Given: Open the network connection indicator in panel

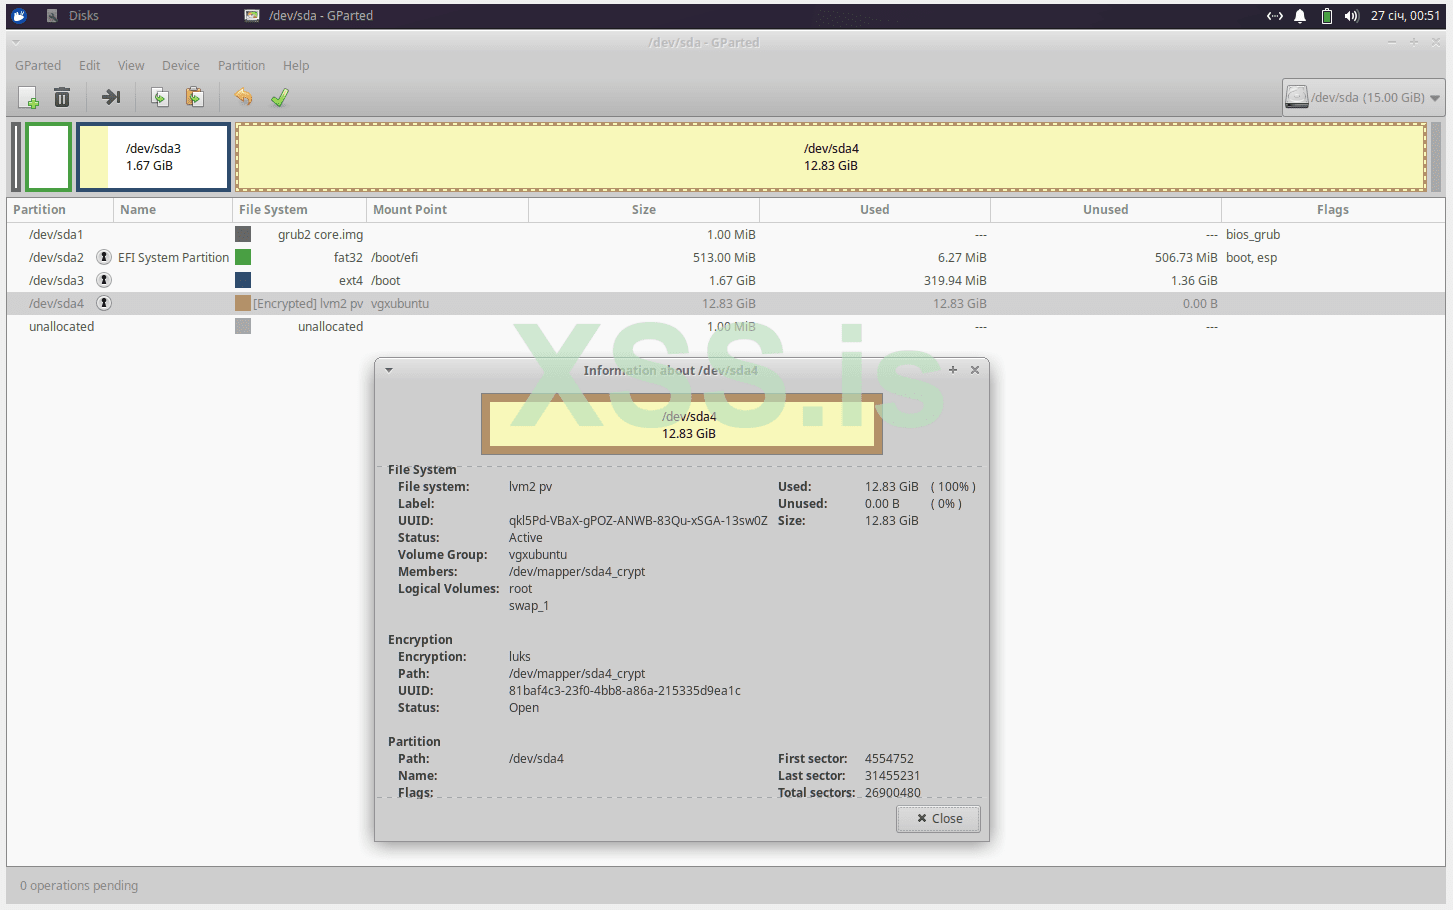Looking at the screenshot, I should (x=1275, y=16).
